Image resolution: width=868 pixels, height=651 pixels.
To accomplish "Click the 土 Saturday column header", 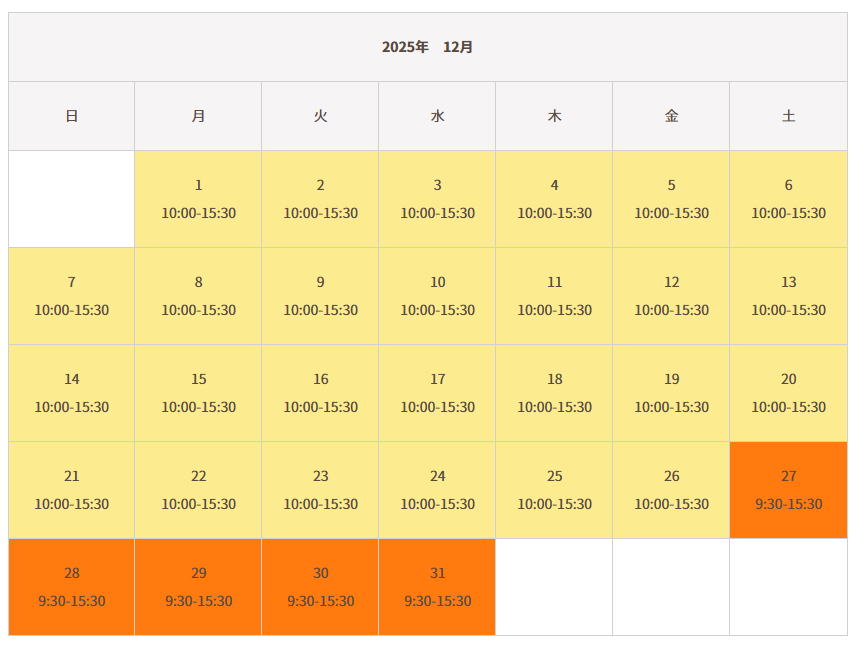I will (x=788, y=116).
